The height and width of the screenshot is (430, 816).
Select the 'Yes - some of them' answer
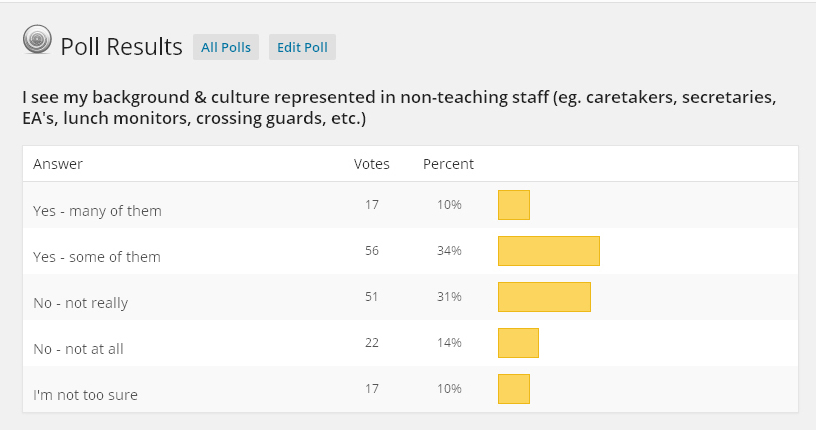click(x=97, y=256)
